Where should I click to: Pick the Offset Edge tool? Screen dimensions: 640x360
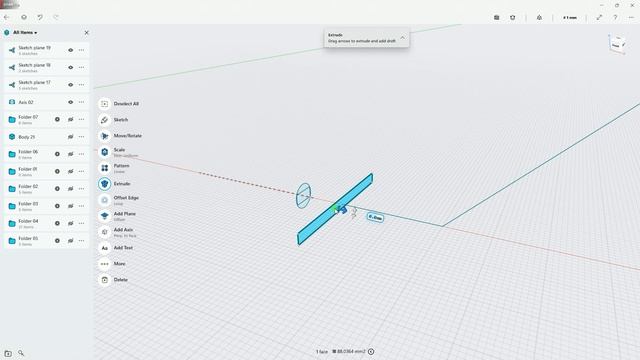104,200
